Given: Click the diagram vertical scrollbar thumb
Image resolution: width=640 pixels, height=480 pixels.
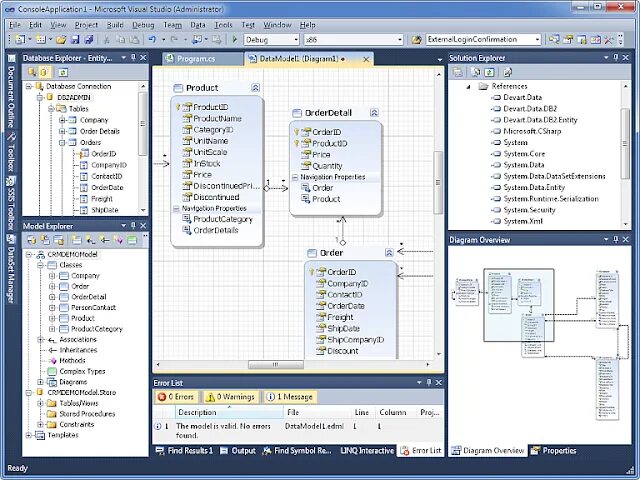Looking at the screenshot, I should pos(438,182).
